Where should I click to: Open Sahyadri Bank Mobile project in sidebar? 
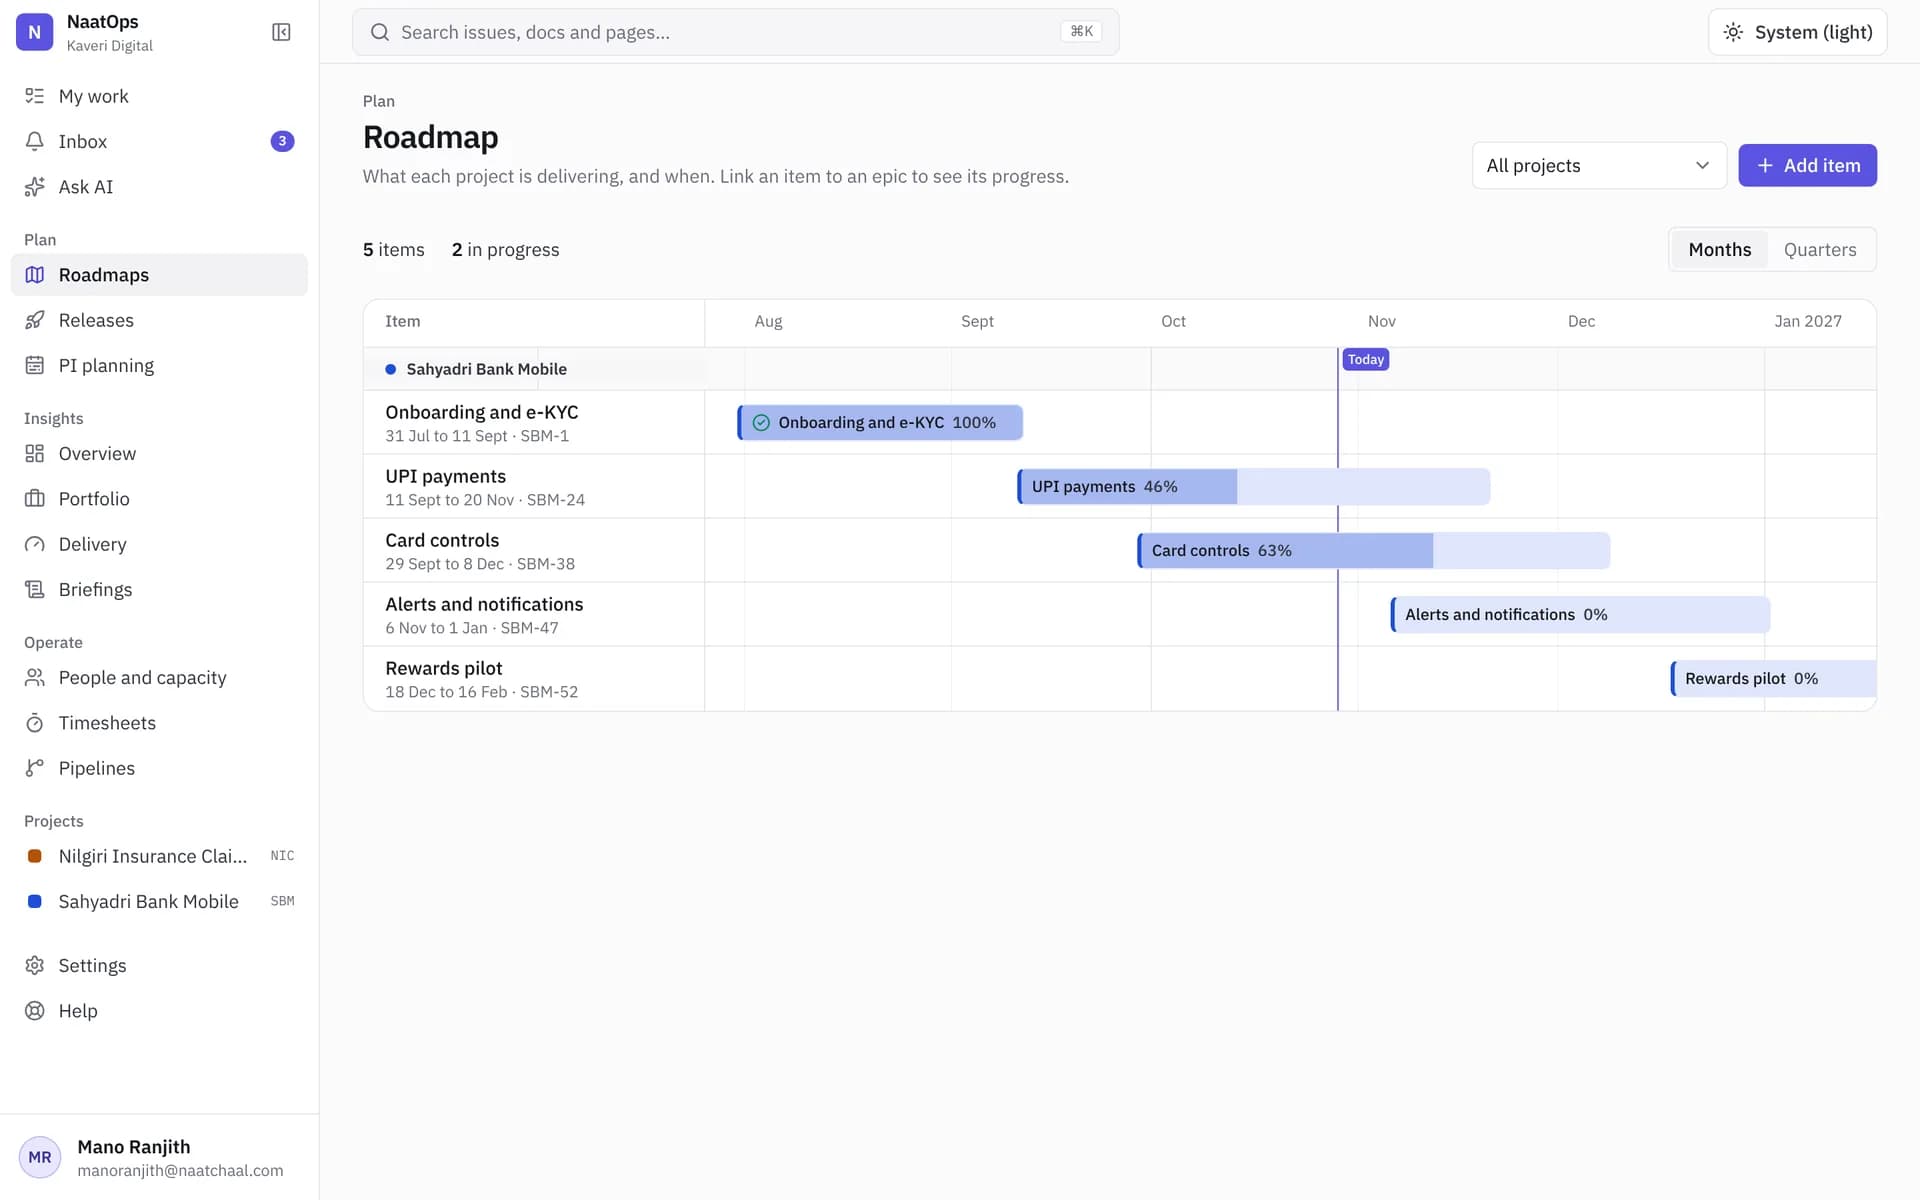pos(159,901)
